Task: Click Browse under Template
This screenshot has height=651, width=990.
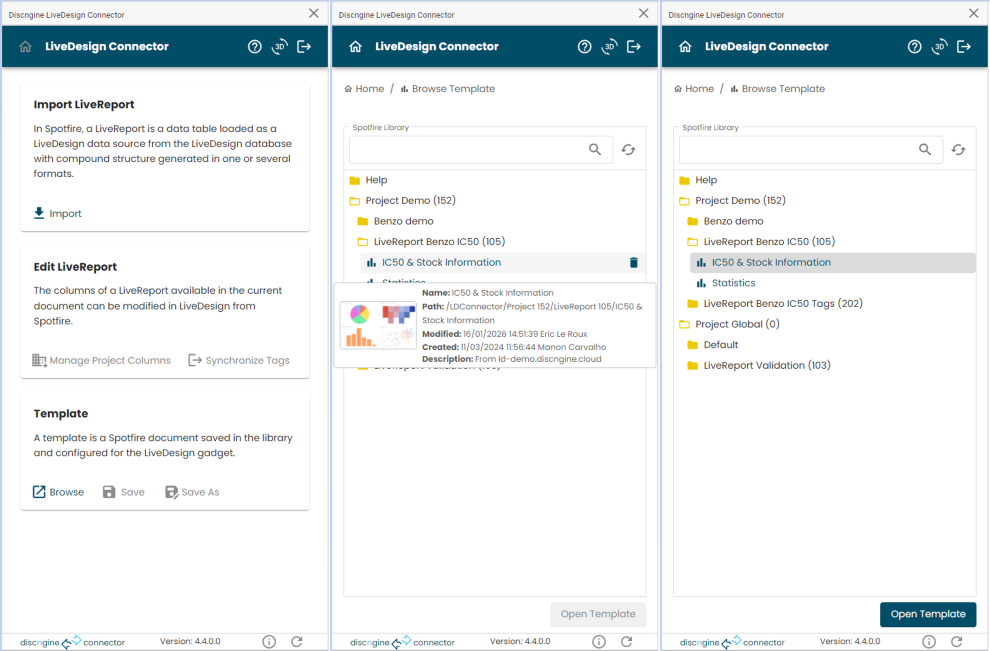Action: click(58, 492)
